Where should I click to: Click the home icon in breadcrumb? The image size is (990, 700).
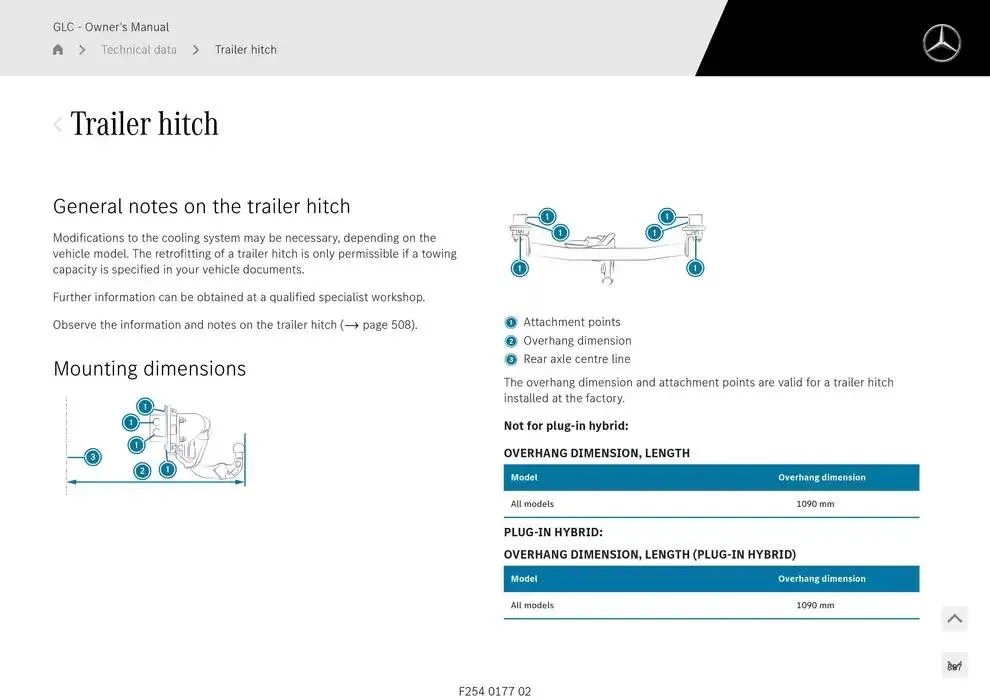click(x=58, y=50)
